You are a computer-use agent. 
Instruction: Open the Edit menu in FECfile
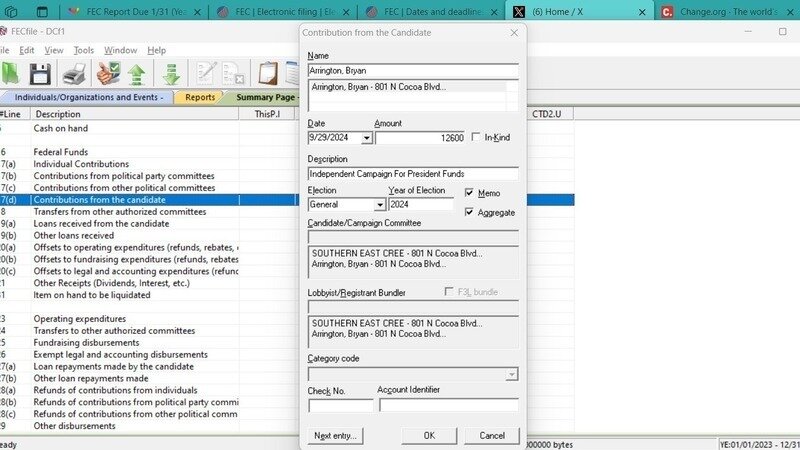(x=27, y=50)
